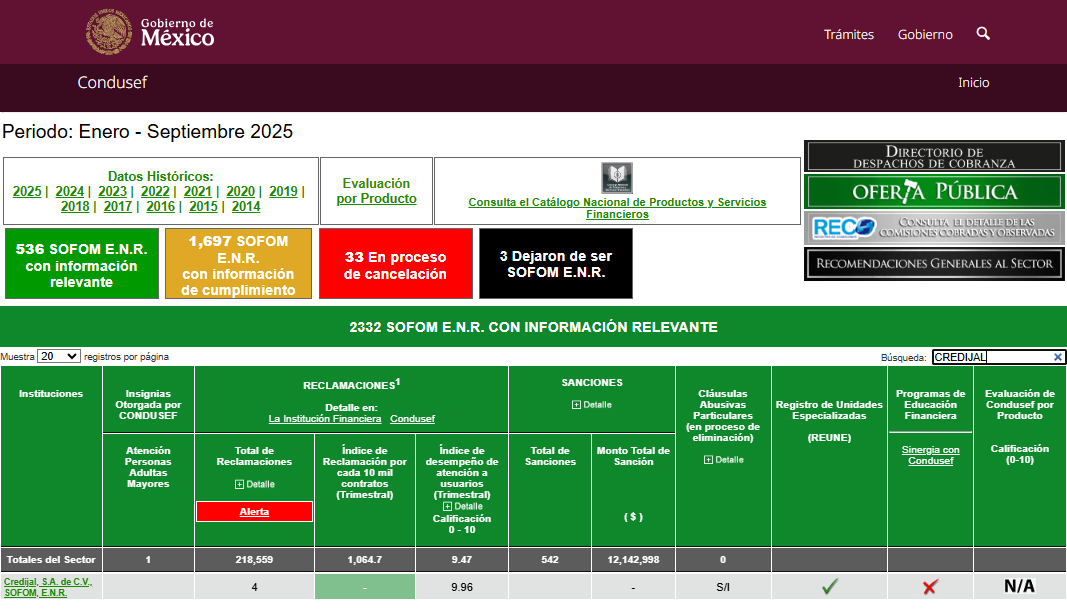Click the red cross under Educación Financiera
Viewport: 1067px width, 609px height.
pyautogui.click(x=930, y=587)
